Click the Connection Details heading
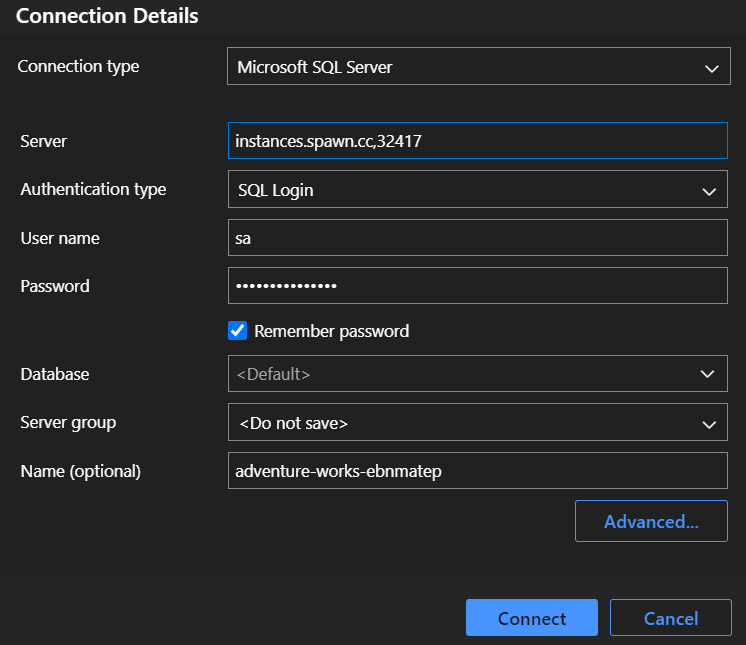The image size is (746, 645). (x=107, y=16)
